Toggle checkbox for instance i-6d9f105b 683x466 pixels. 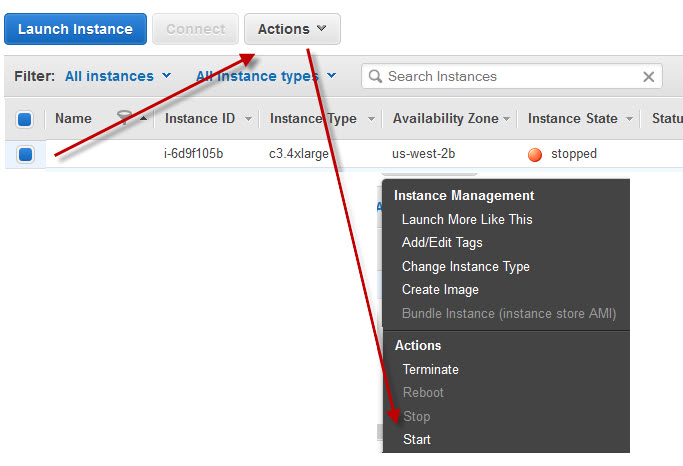(x=25, y=154)
